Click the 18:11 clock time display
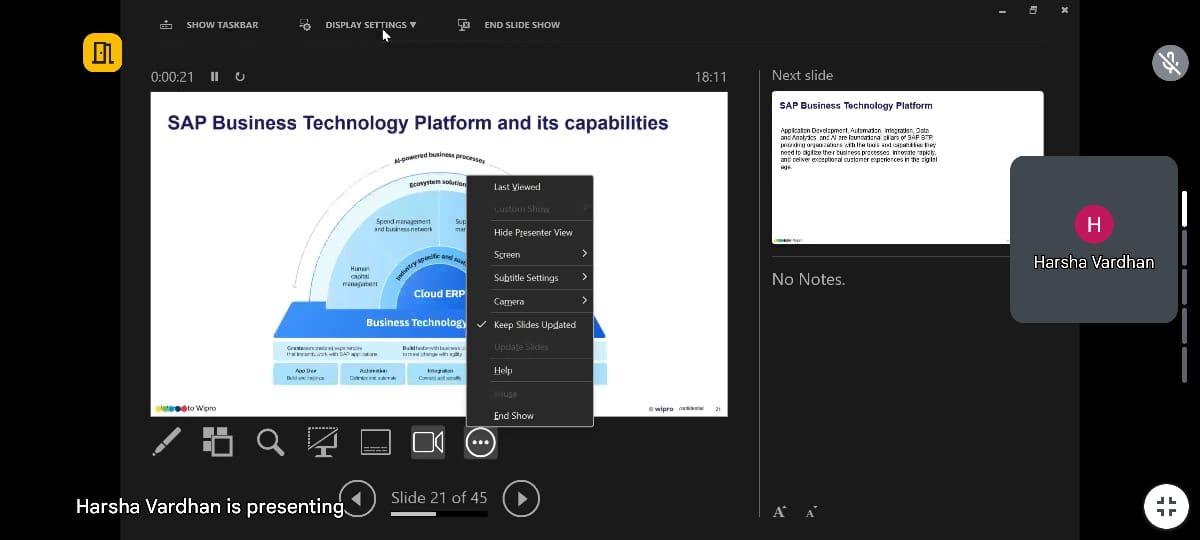Image resolution: width=1200 pixels, height=540 pixels. [711, 77]
